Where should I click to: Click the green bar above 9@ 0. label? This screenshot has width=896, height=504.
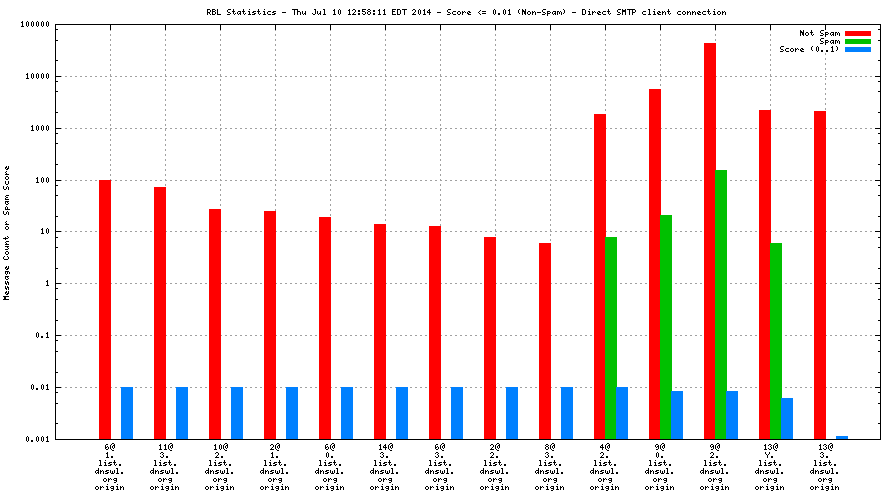(666, 327)
